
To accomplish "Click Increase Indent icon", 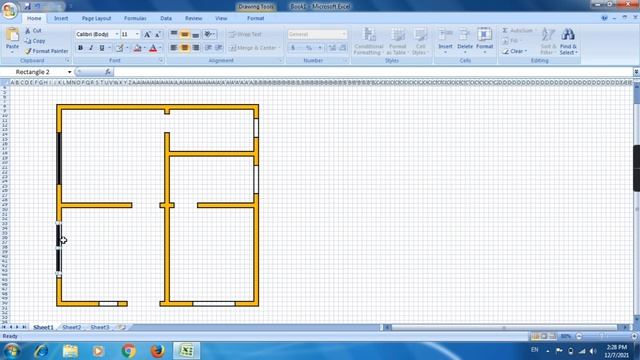I will click(219, 48).
